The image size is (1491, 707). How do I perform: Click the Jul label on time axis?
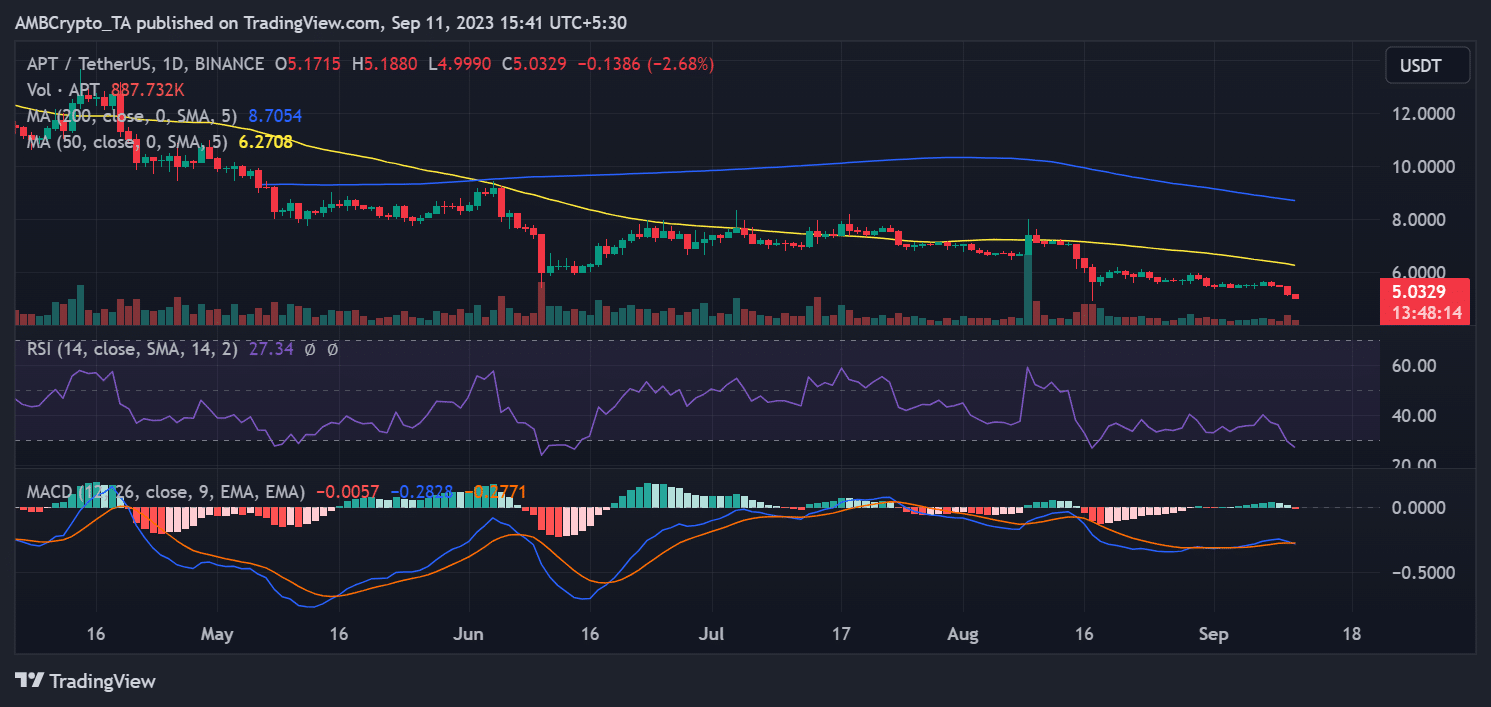pos(711,634)
